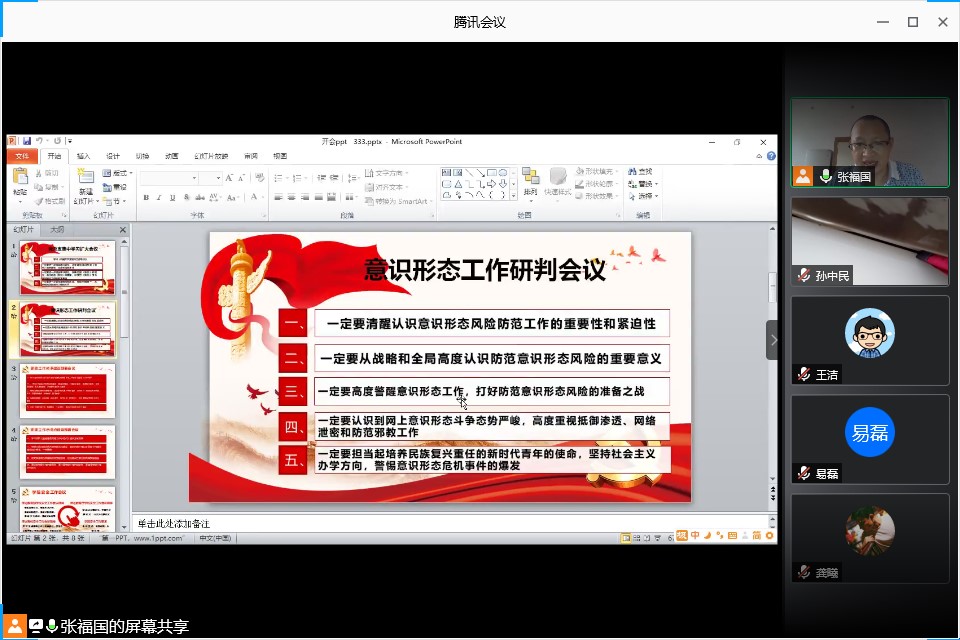Click the PowerPoint Save icon in quick access toolbar

pos(27,142)
